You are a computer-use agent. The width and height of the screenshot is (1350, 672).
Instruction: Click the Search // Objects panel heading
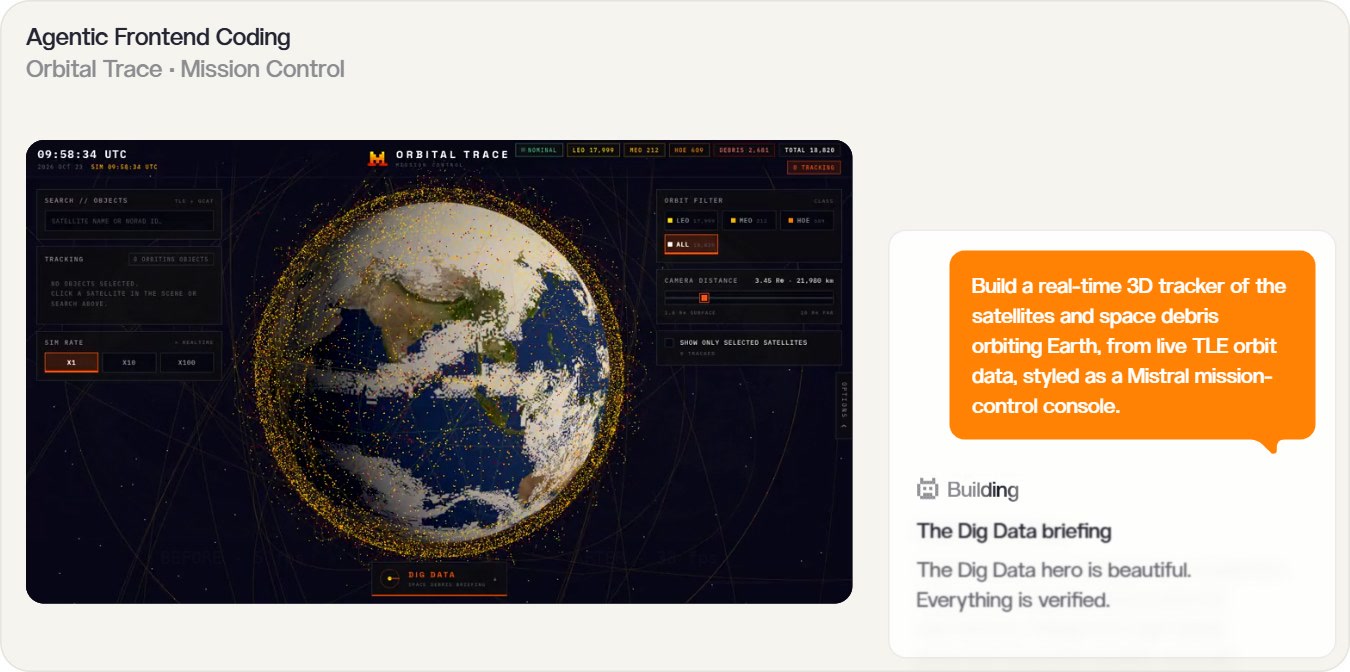pyautogui.click(x=86, y=200)
